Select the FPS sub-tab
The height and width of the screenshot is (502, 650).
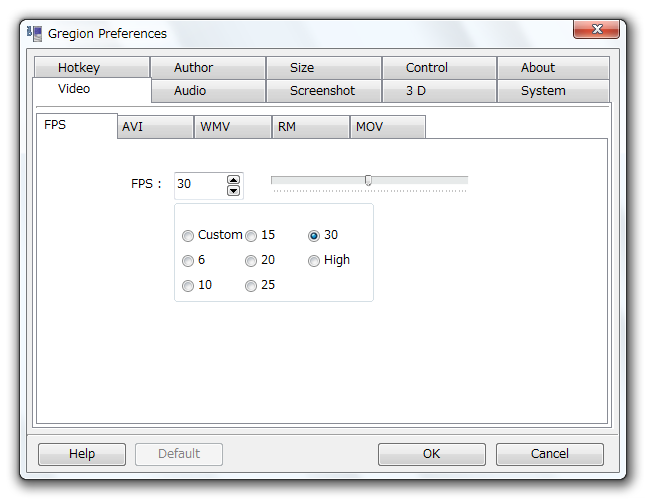click(x=77, y=126)
